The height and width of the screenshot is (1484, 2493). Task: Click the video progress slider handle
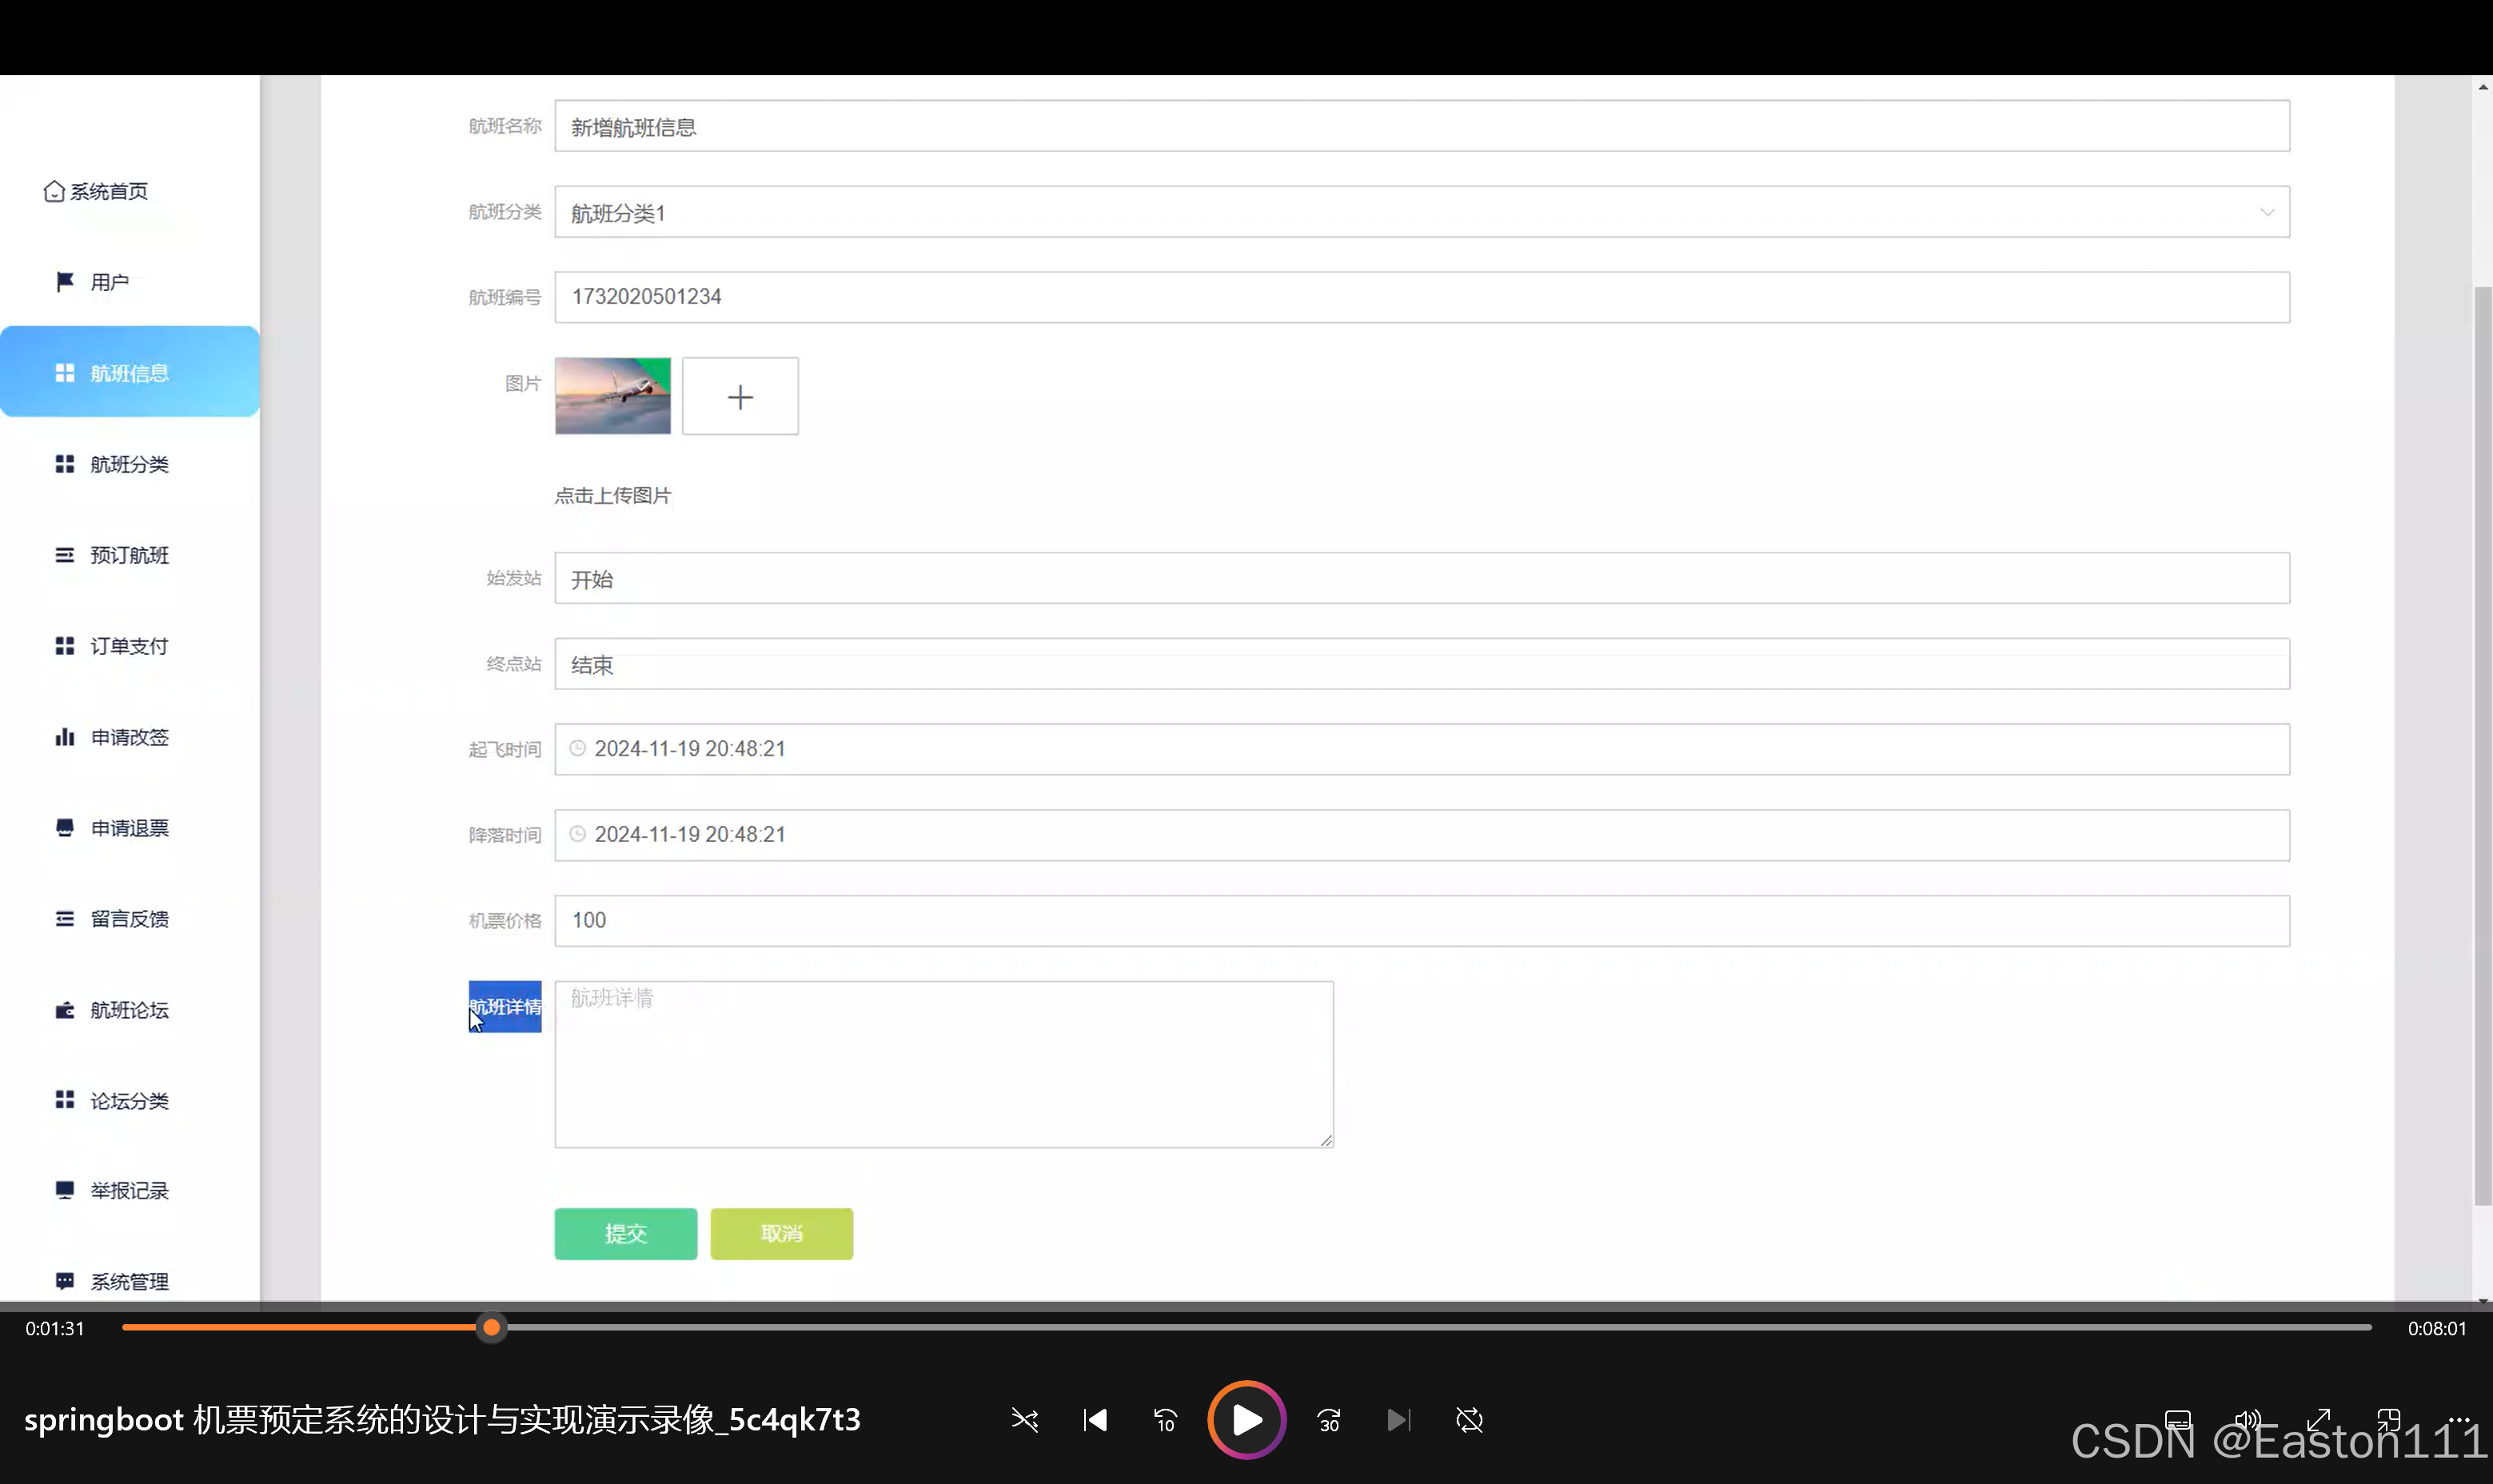tap(491, 1328)
